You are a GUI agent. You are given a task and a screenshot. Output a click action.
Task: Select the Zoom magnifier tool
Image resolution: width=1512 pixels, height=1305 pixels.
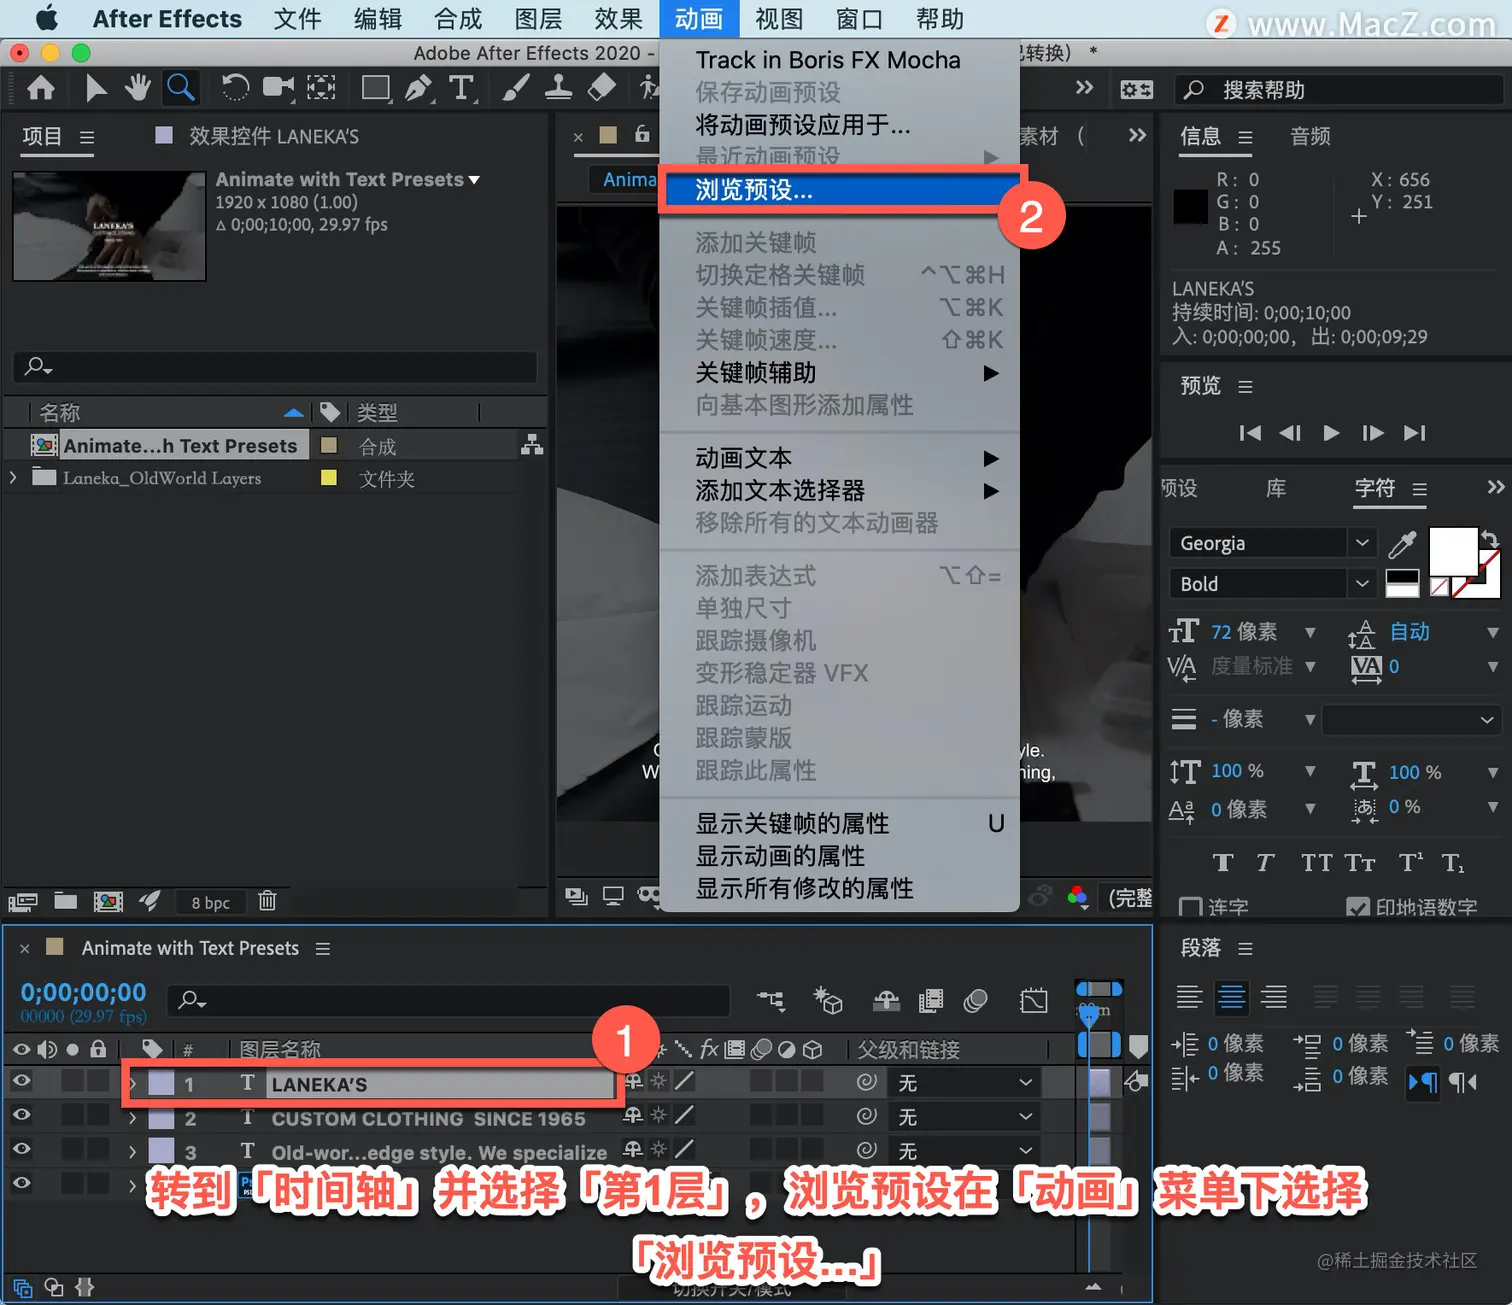181,89
